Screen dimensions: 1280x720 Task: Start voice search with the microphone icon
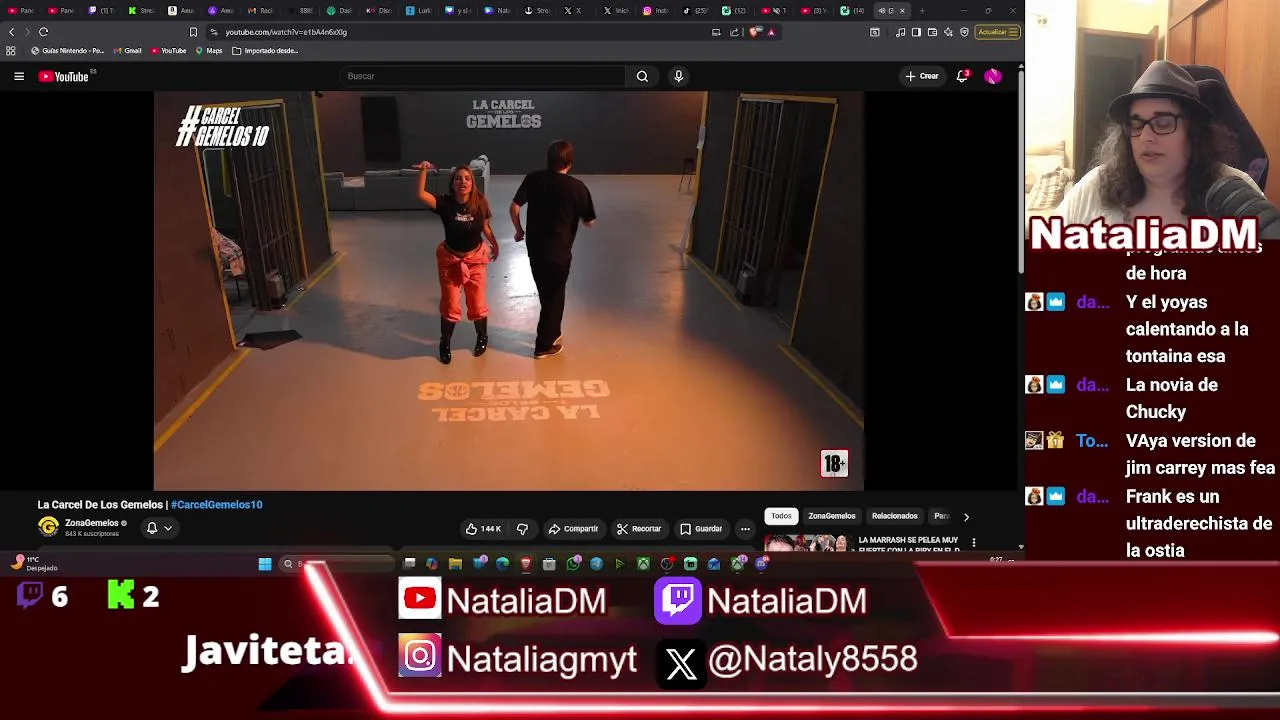pyautogui.click(x=678, y=76)
